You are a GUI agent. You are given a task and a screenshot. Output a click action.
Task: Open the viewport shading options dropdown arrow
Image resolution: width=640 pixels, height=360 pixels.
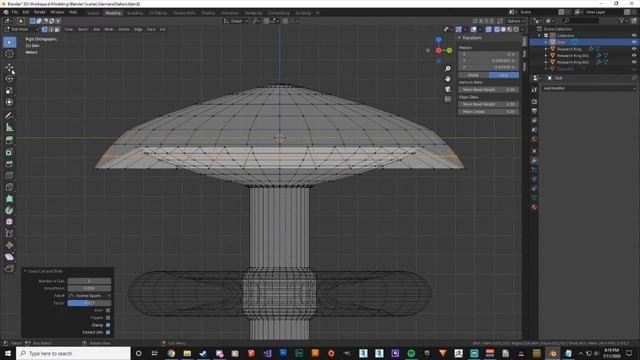click(x=522, y=29)
